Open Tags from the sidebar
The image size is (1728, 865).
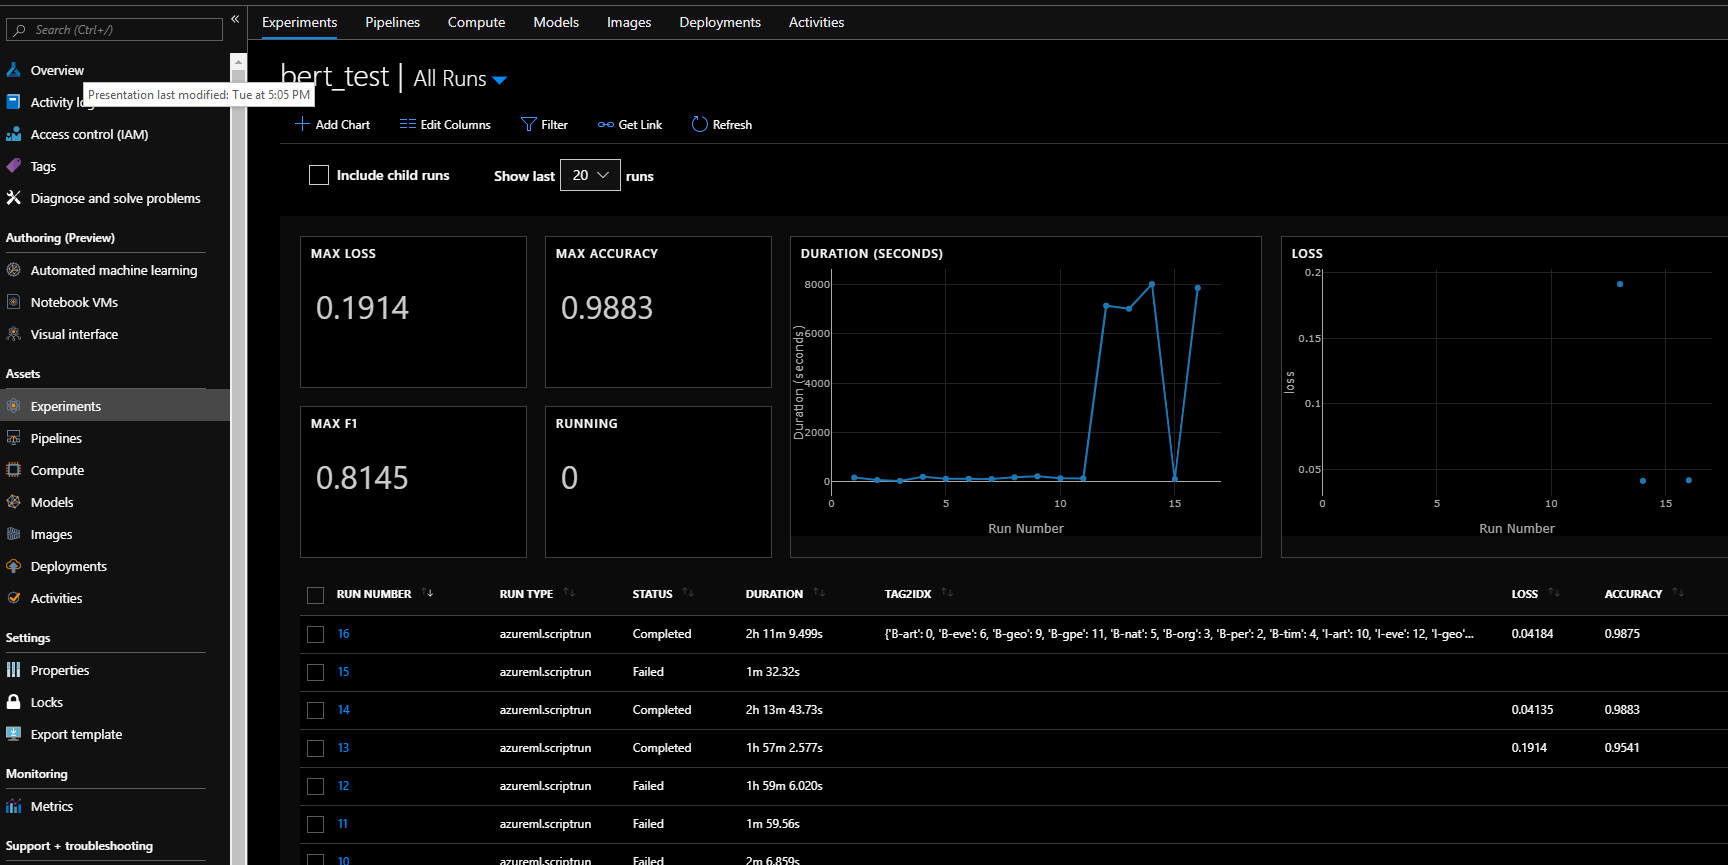(43, 166)
